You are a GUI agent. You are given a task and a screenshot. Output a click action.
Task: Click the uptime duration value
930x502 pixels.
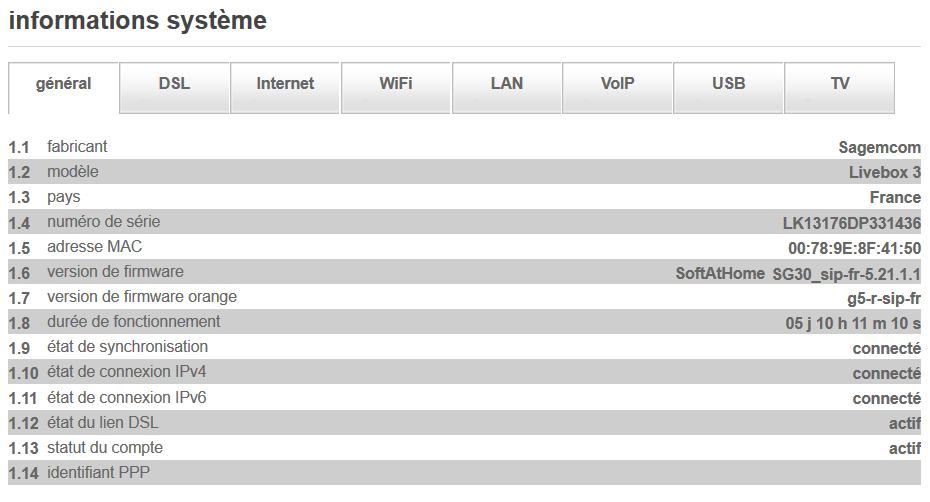853,323
